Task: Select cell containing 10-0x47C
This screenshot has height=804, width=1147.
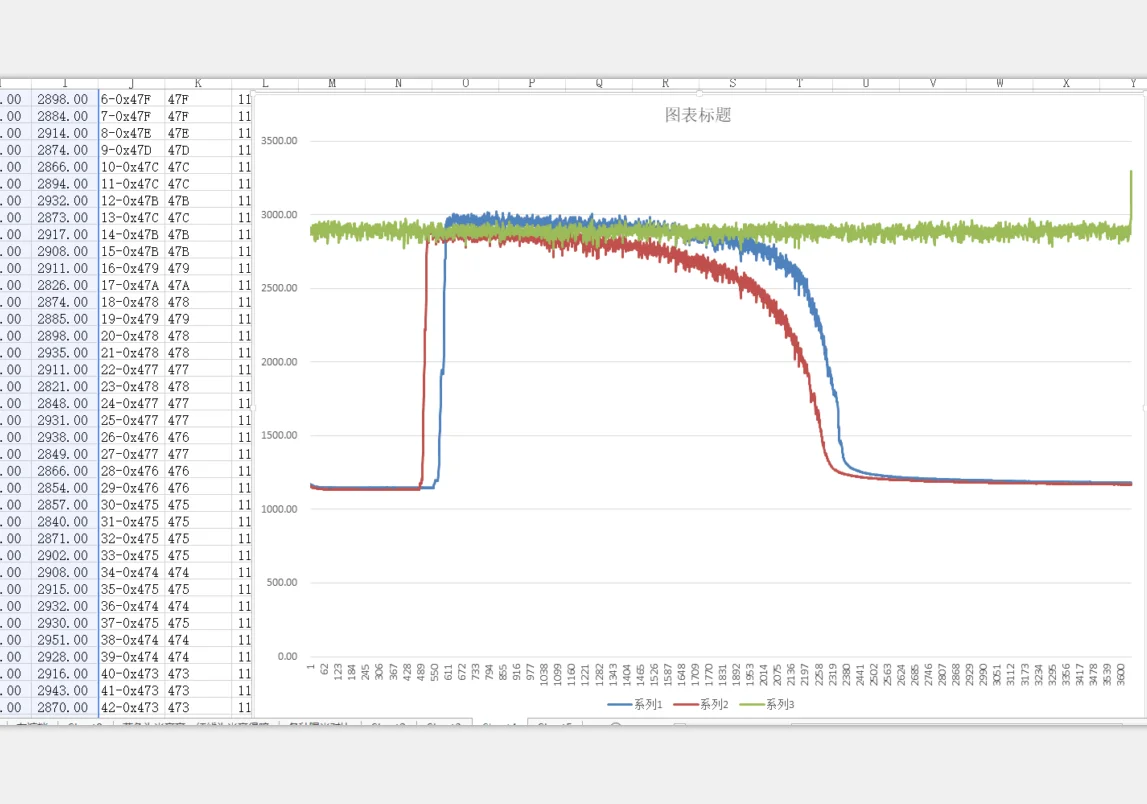Action: tap(132, 166)
